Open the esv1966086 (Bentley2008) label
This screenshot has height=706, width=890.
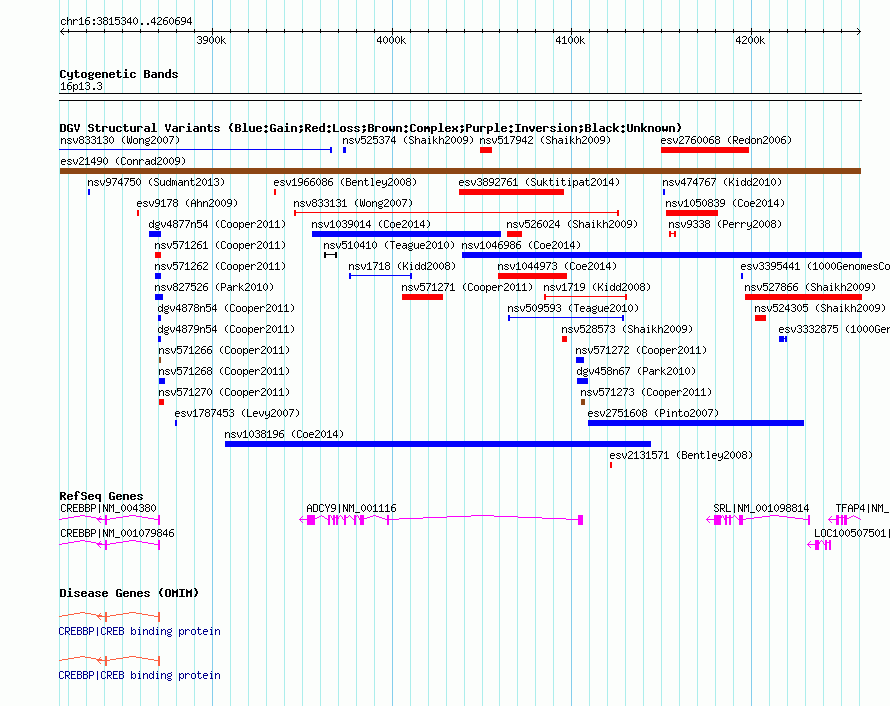(345, 182)
